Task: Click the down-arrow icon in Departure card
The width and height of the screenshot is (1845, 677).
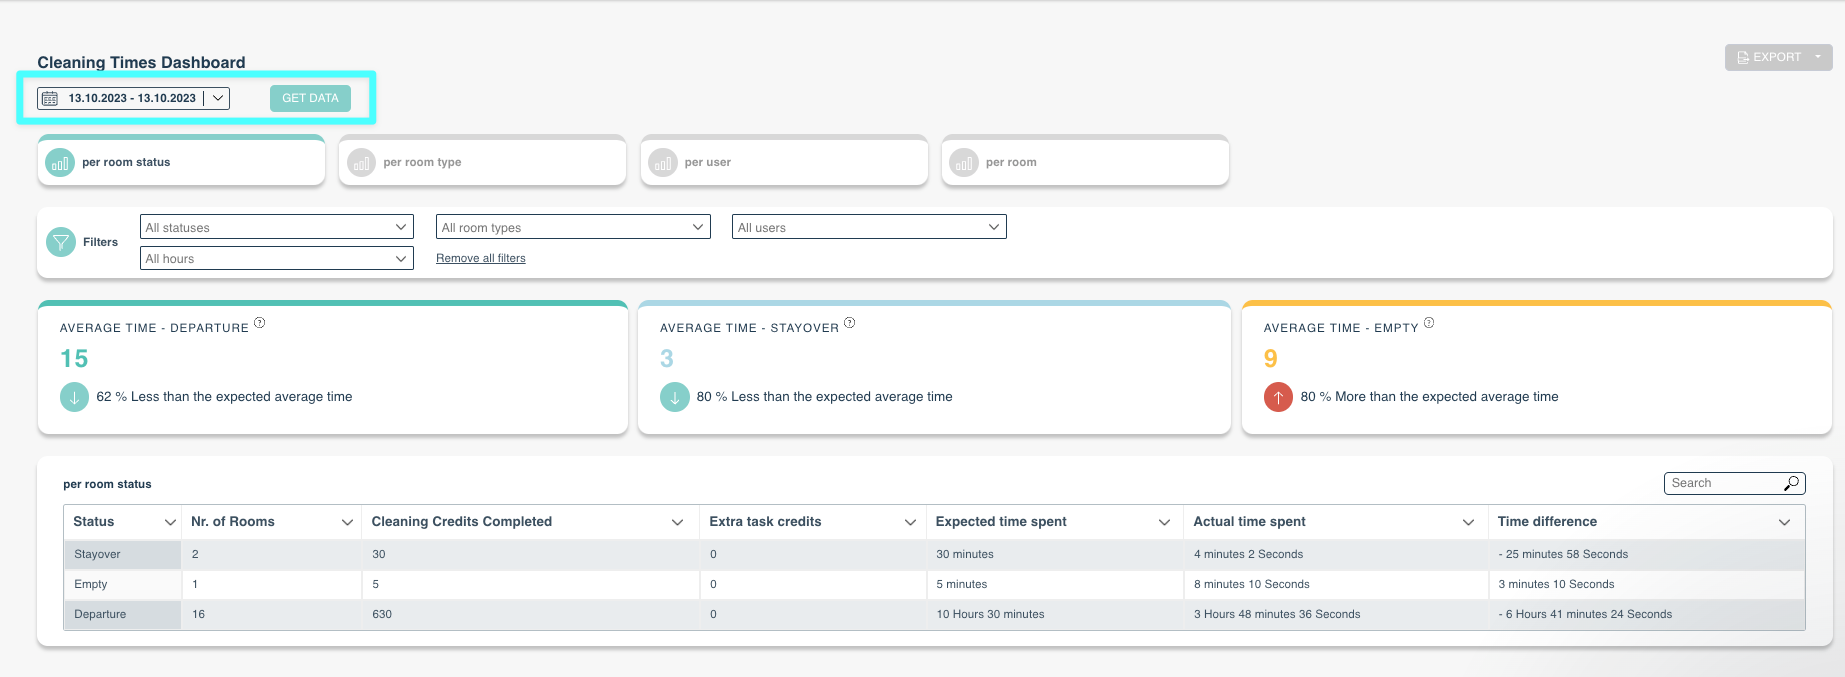Action: (75, 397)
